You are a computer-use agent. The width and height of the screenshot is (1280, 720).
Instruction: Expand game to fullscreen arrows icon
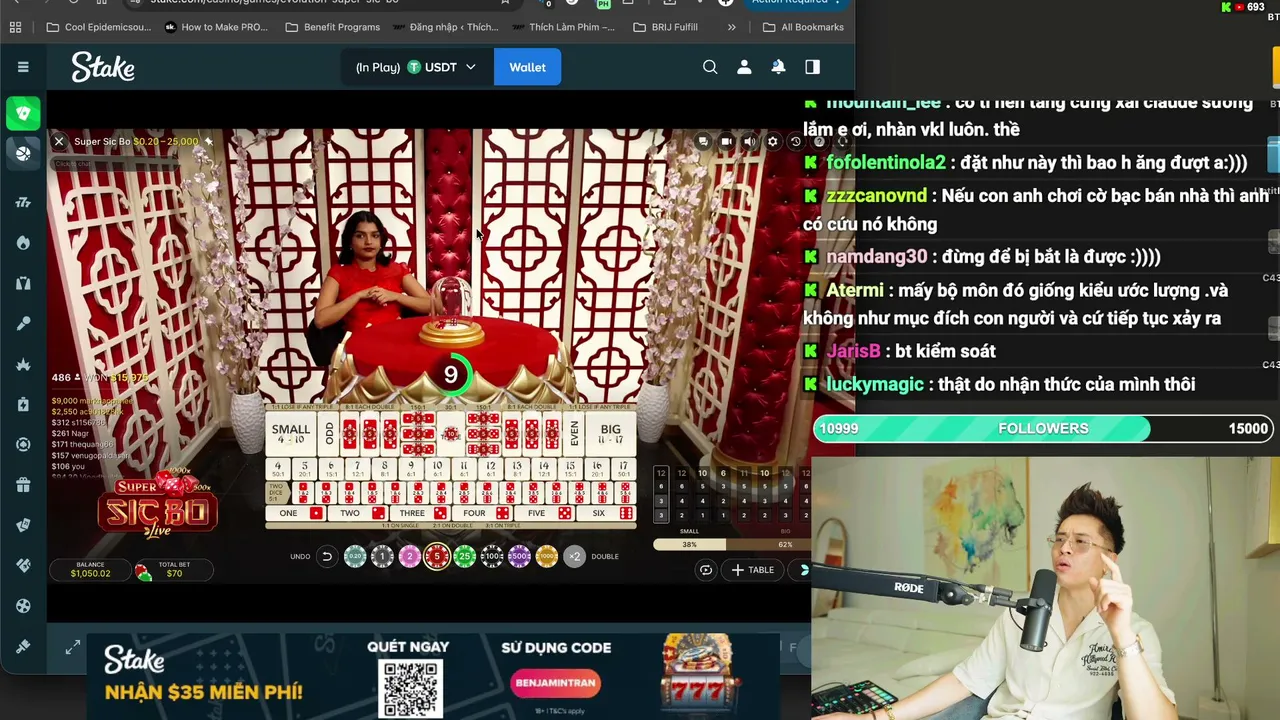point(72,648)
